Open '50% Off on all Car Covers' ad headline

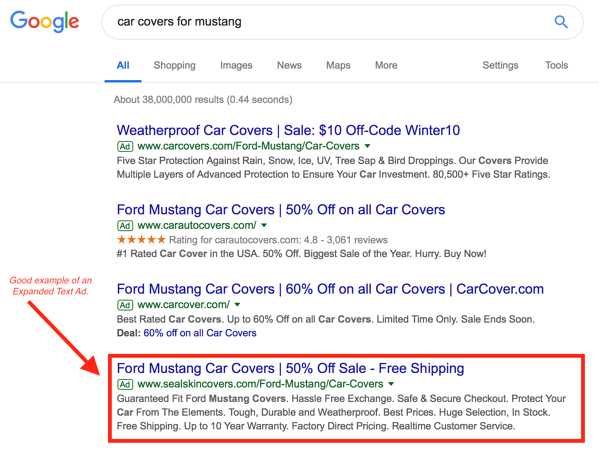[281, 210]
